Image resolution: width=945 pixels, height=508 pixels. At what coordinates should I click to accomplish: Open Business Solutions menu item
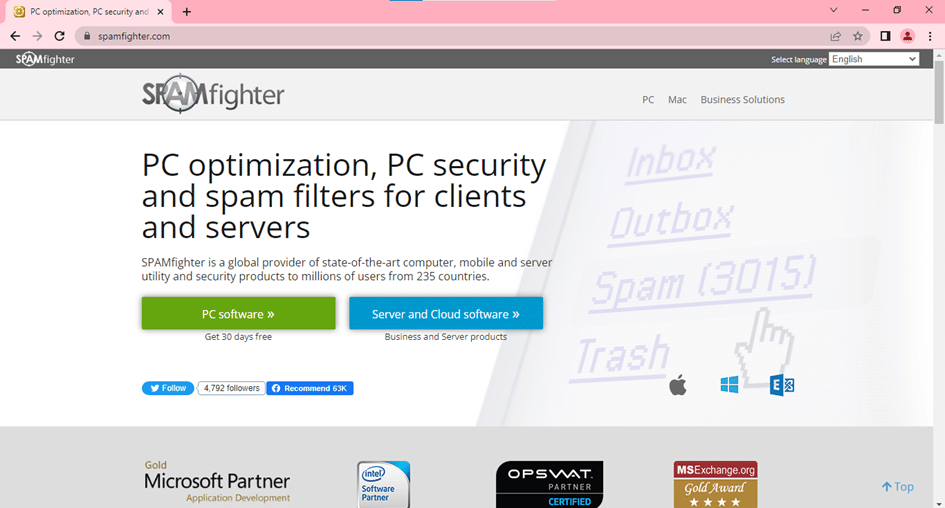click(742, 99)
